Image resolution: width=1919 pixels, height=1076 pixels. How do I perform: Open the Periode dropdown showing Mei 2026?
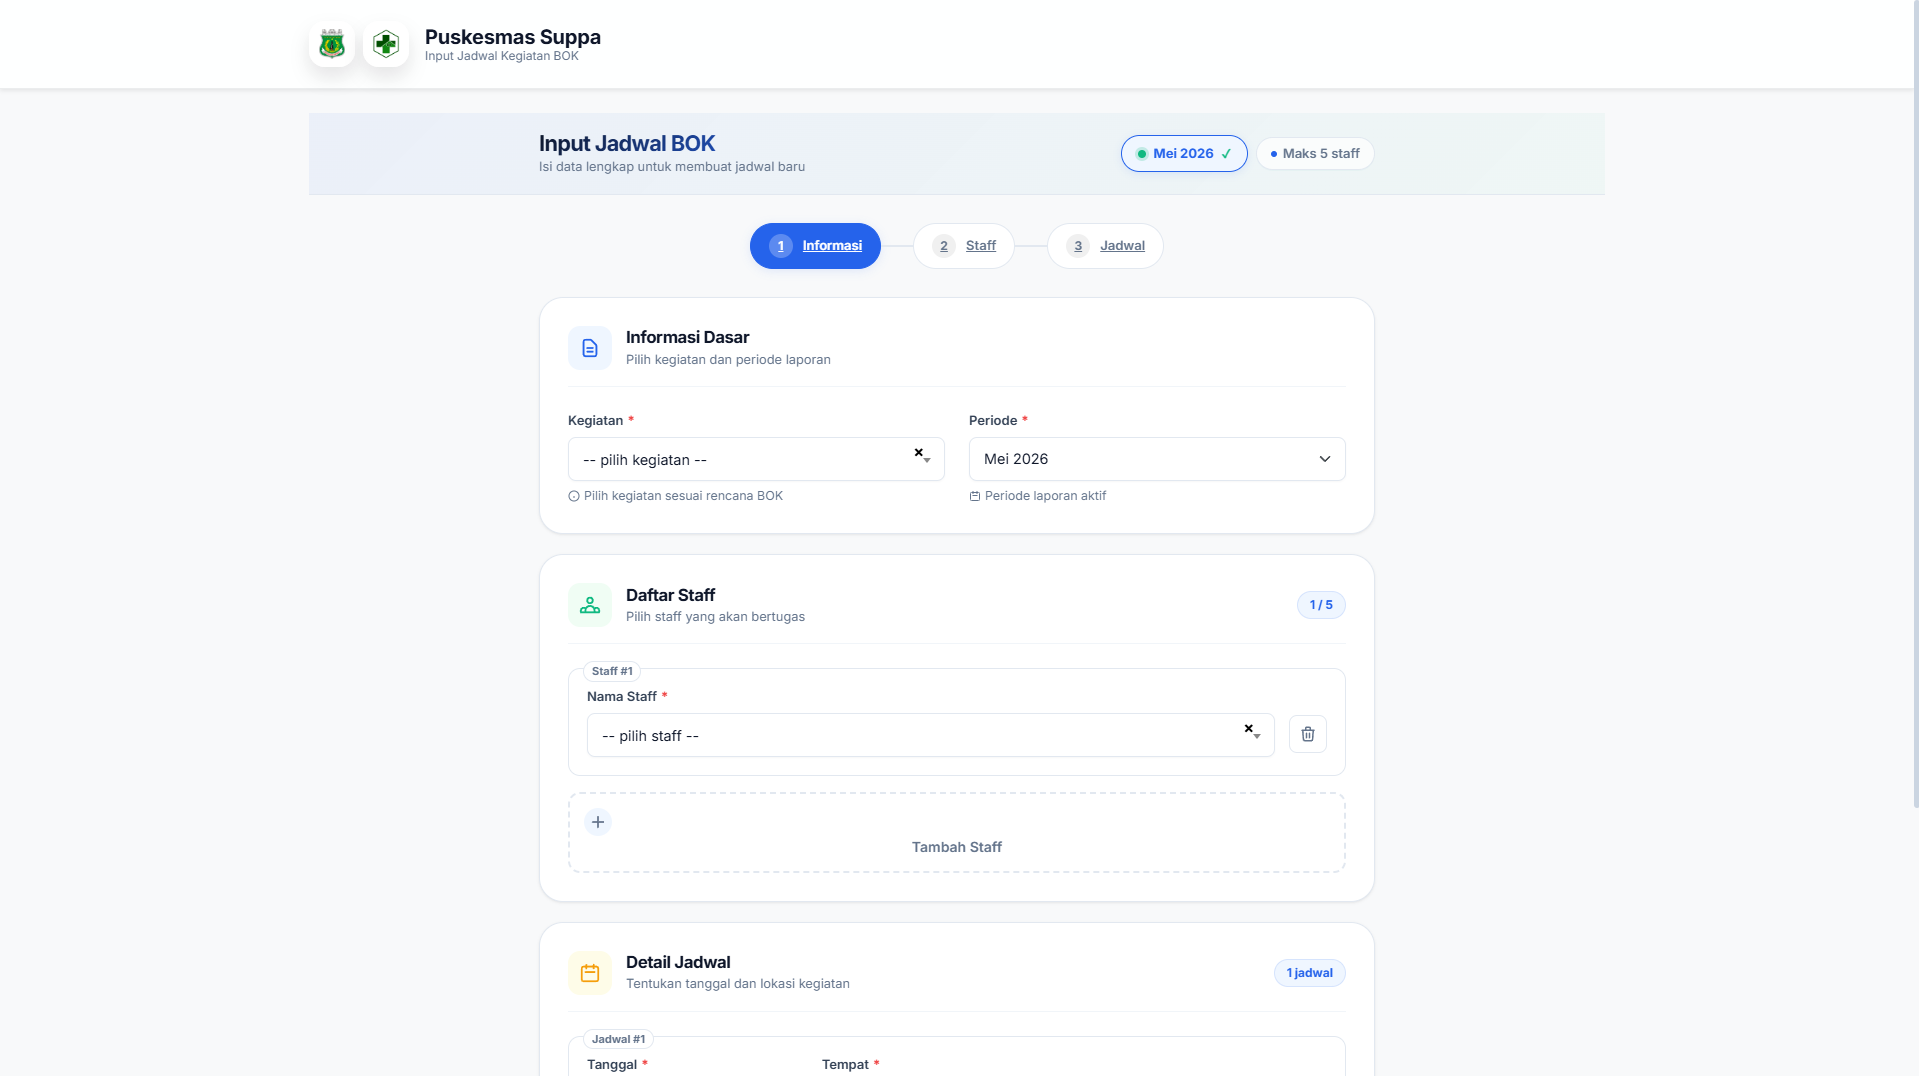click(1157, 459)
